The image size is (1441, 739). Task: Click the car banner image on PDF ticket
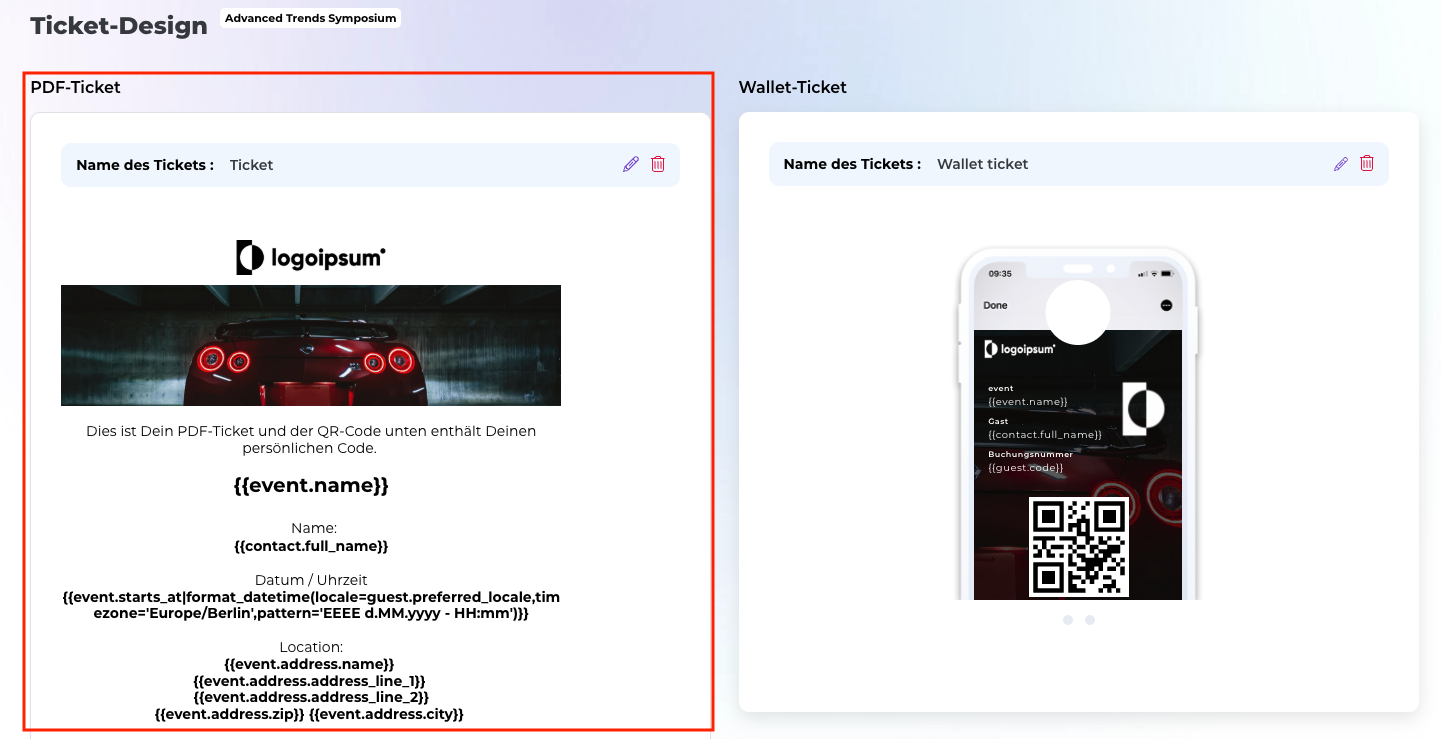311,345
